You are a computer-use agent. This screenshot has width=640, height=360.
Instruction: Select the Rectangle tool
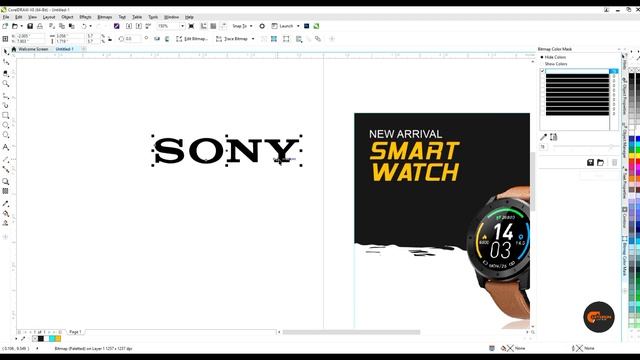[6, 116]
